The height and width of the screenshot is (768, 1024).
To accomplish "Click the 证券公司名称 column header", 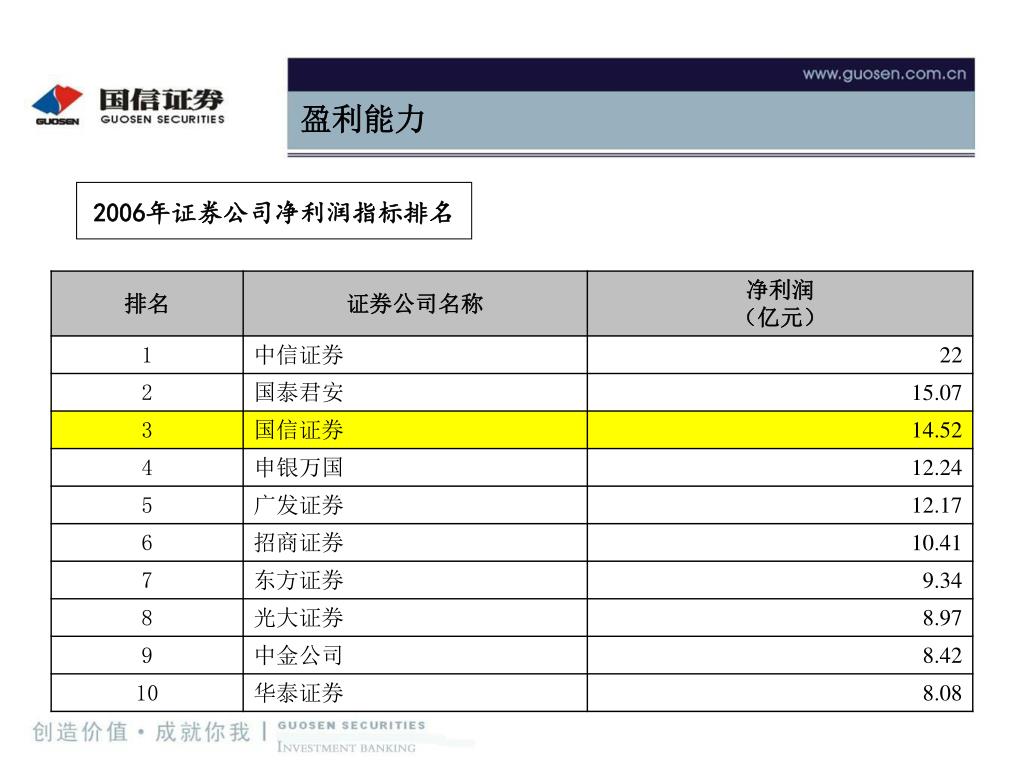I will pyautogui.click(x=415, y=304).
